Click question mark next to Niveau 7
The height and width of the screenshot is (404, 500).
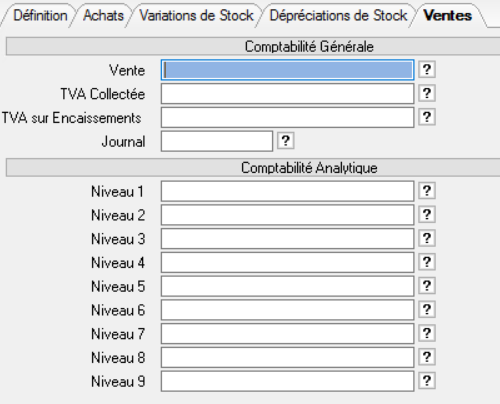point(427,333)
